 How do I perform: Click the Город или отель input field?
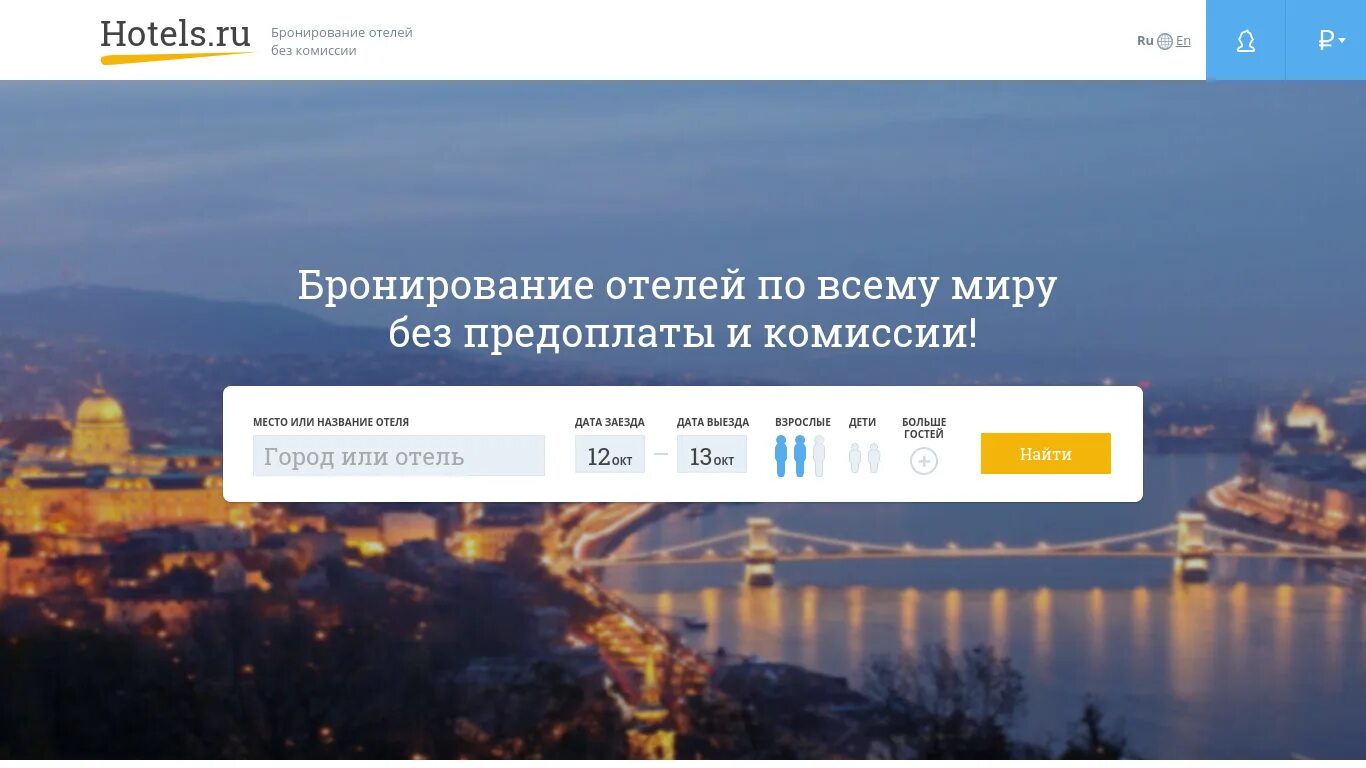click(398, 455)
